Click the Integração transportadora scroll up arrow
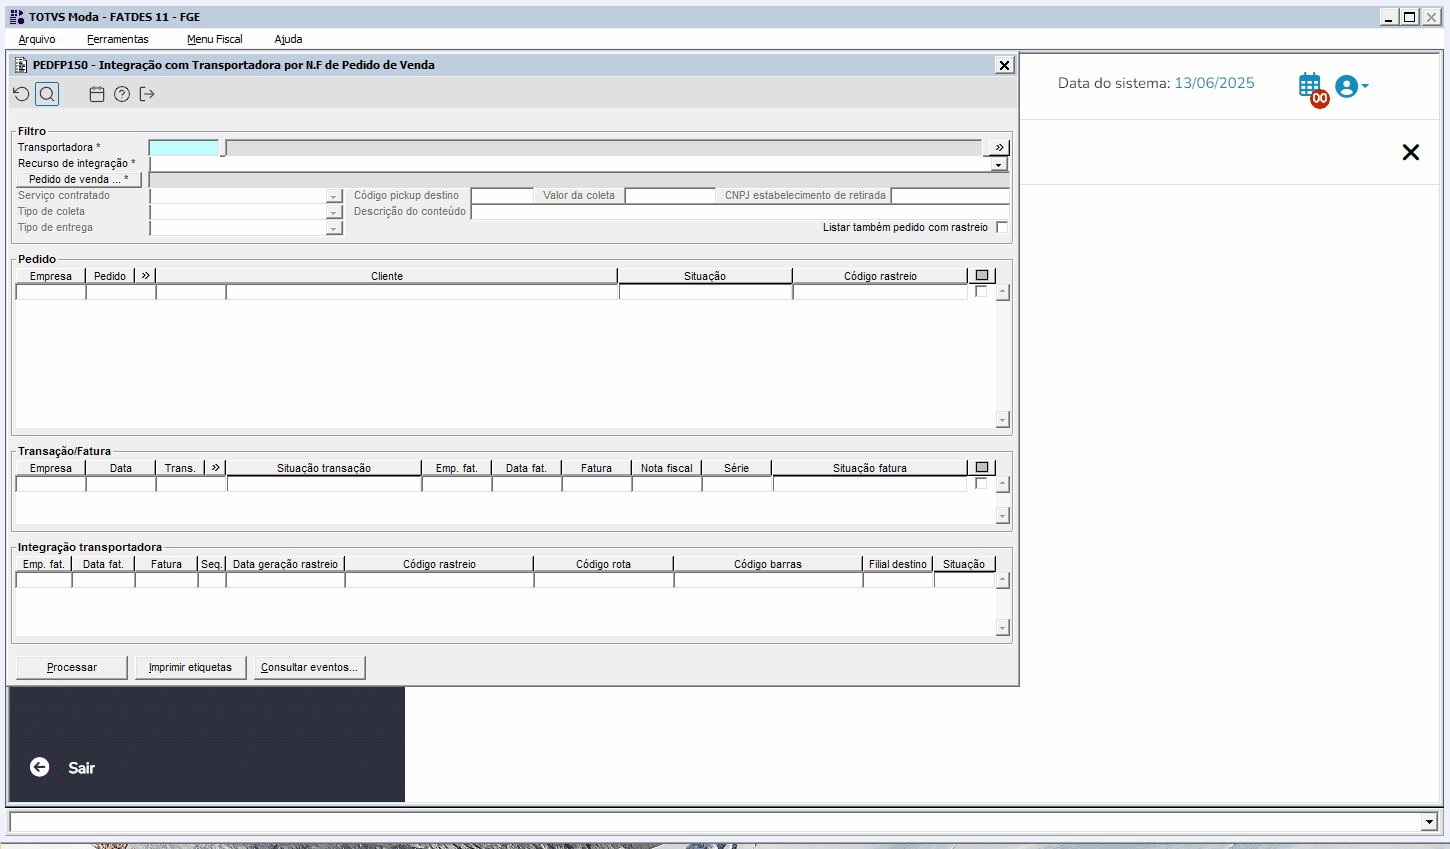 click(1002, 580)
